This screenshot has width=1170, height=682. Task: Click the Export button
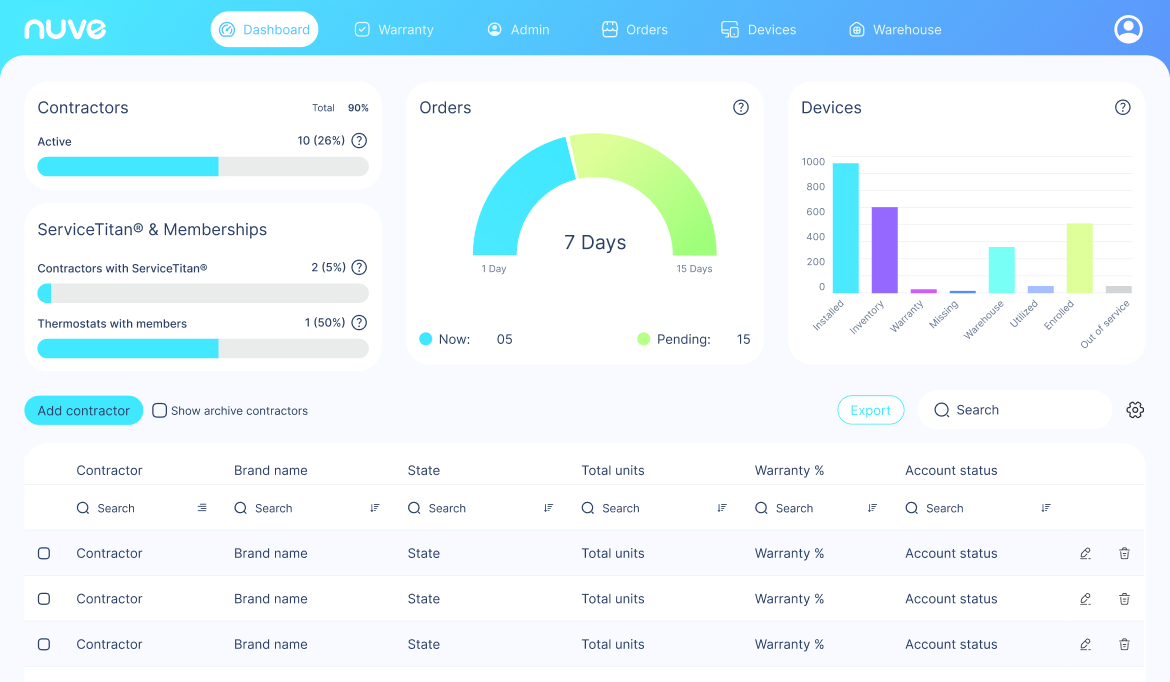[x=870, y=410]
